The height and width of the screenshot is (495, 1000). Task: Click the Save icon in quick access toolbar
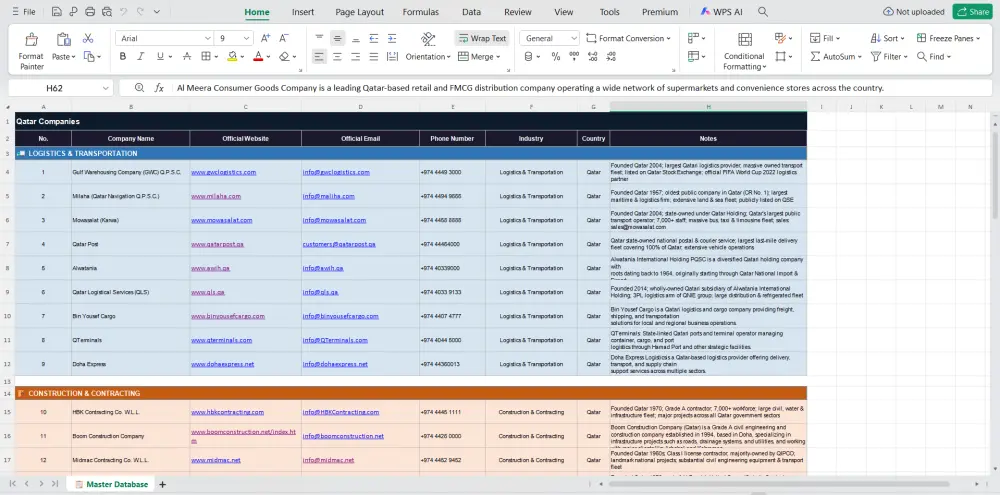tap(57, 11)
